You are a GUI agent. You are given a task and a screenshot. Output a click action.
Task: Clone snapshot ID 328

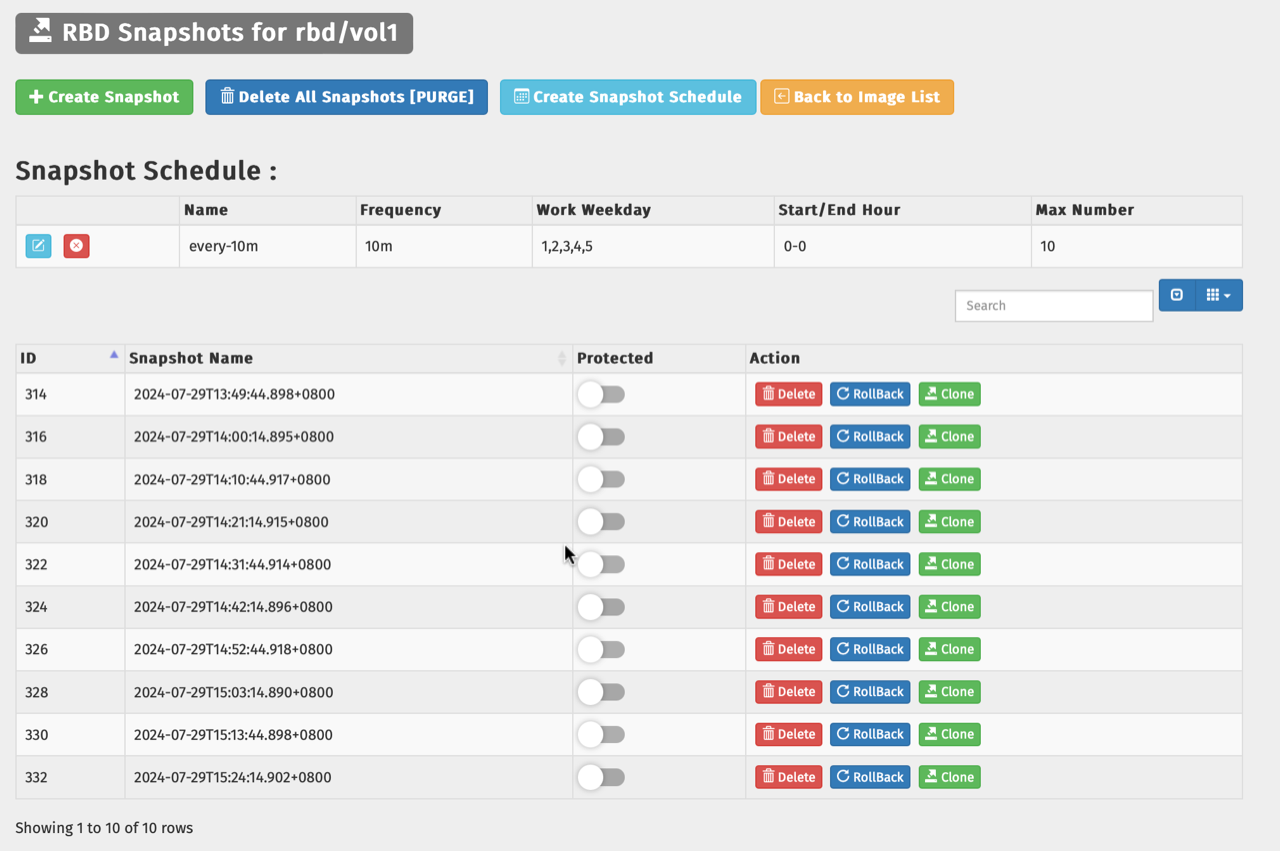point(949,692)
